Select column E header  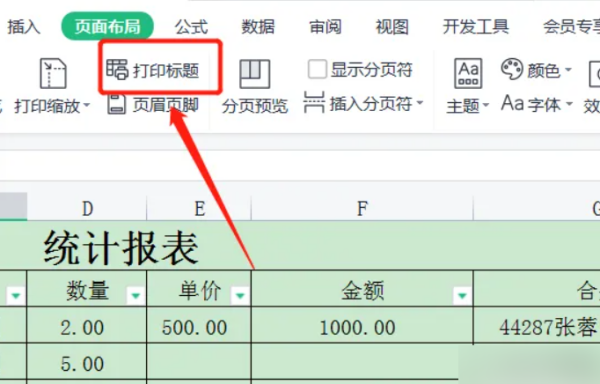coord(199,208)
